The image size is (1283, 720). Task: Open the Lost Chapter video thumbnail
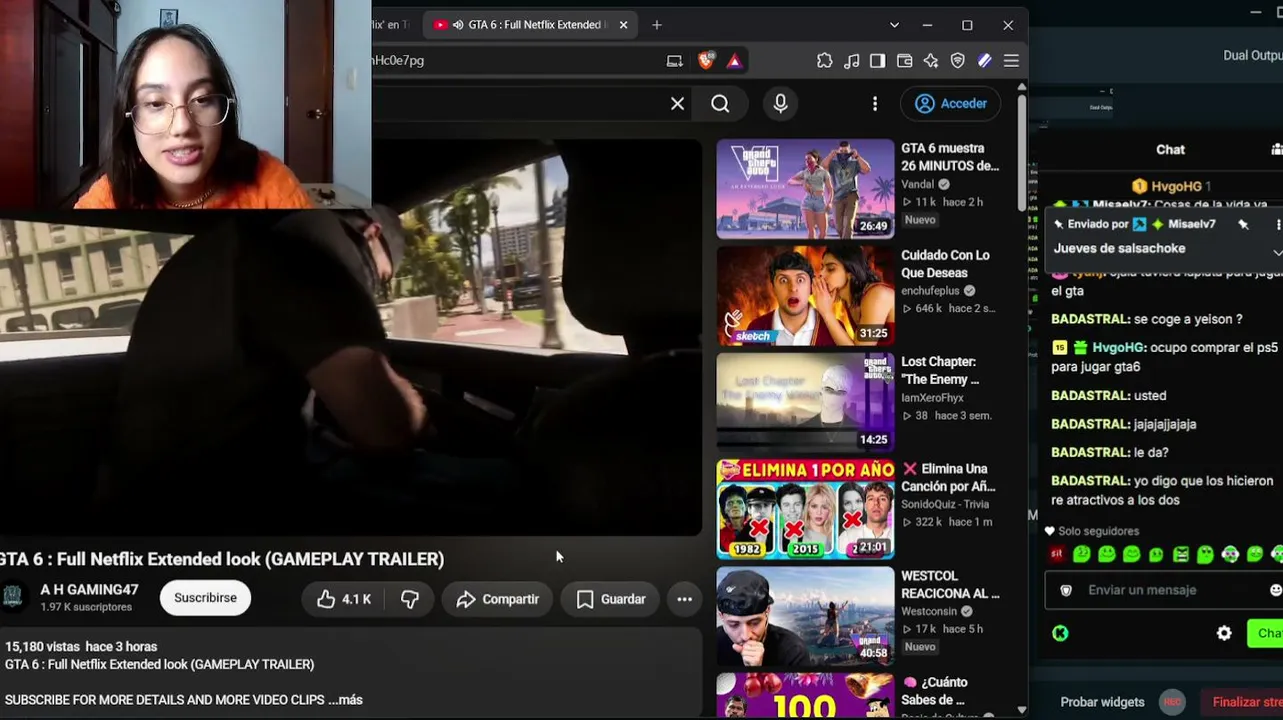pos(805,403)
